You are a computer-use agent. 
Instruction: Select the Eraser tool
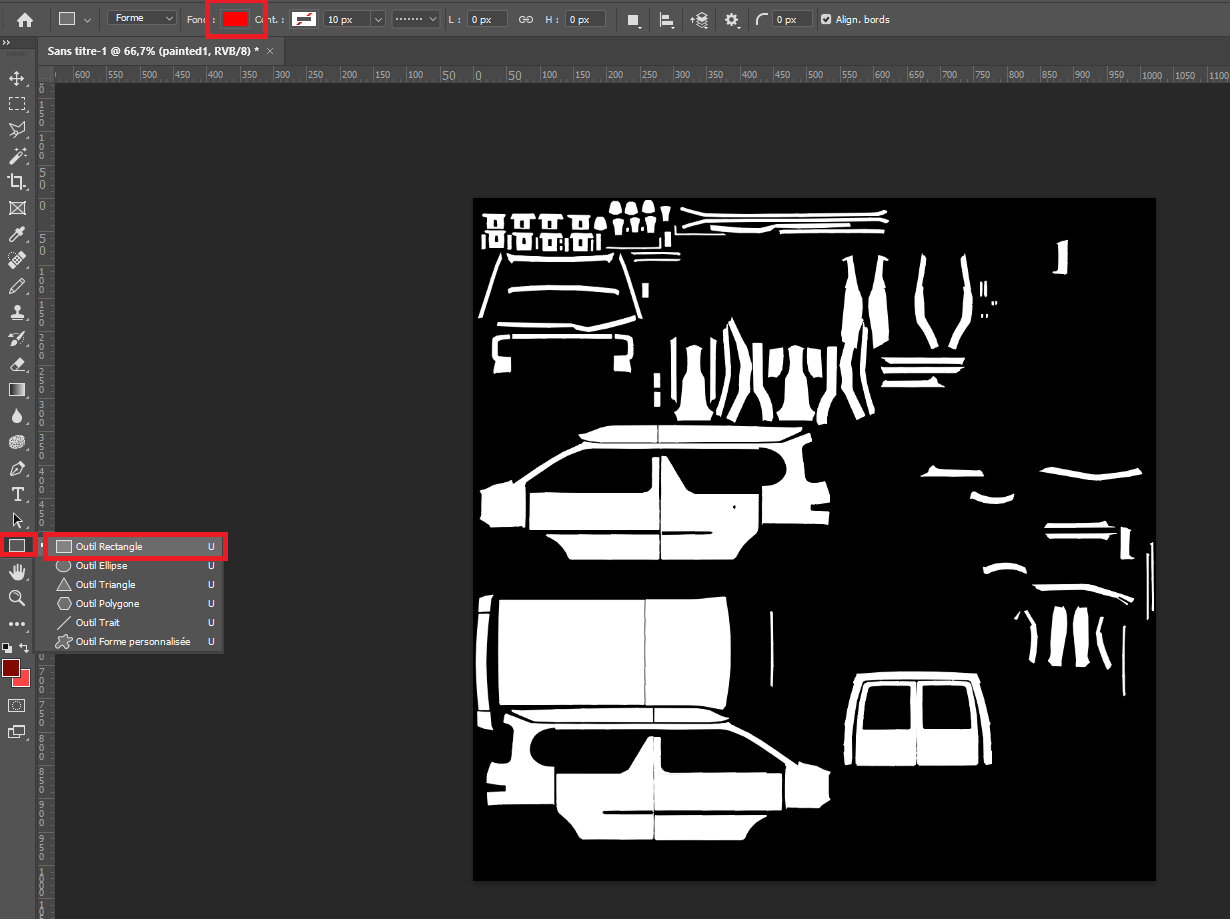pos(17,364)
